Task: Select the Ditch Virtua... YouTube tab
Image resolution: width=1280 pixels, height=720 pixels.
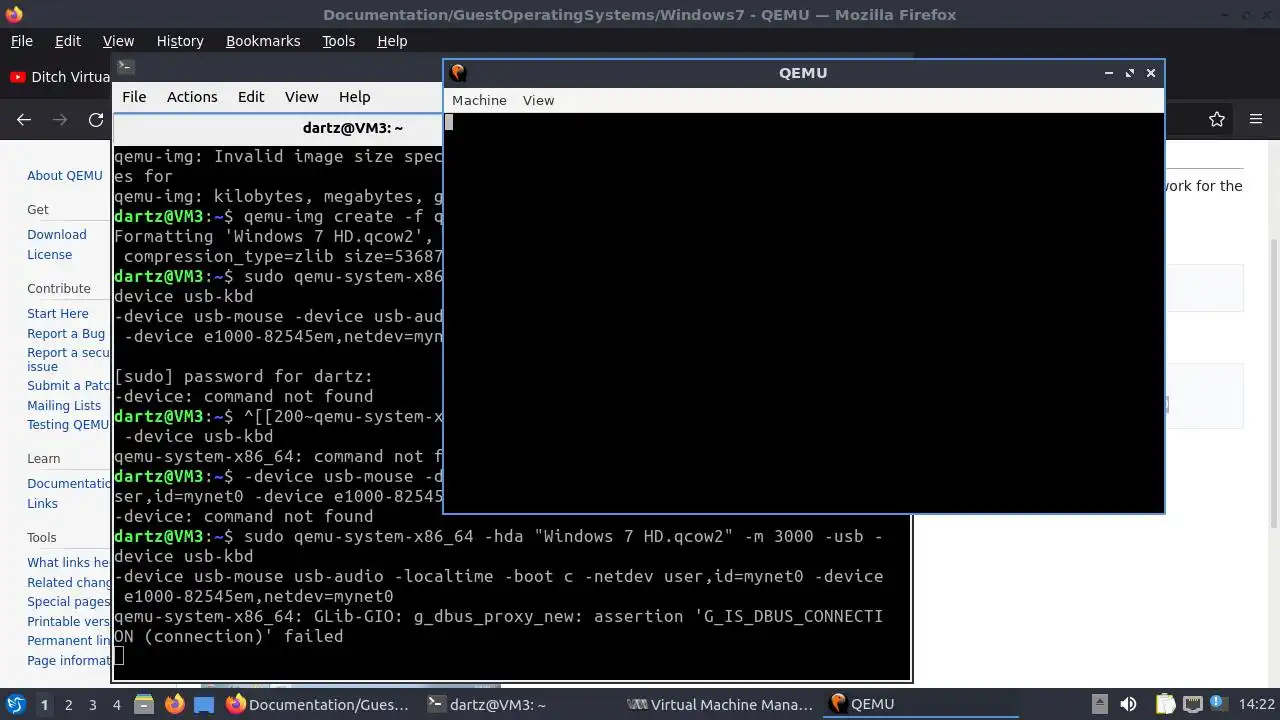Action: [60, 77]
